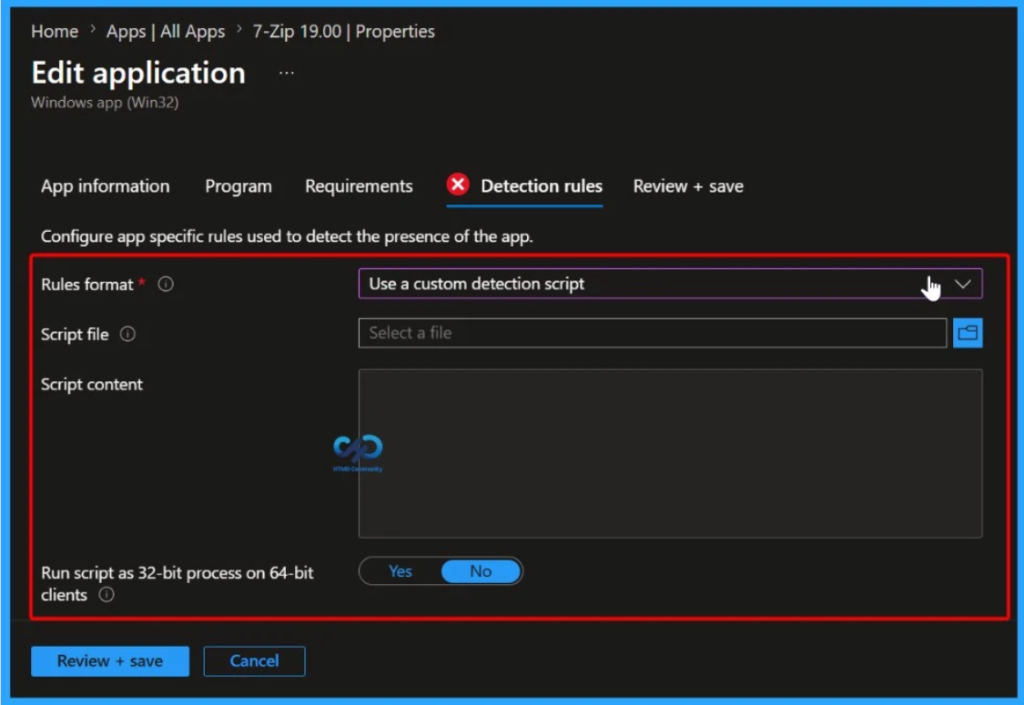1024x705 pixels.
Task: Click the 'Script content' label
Action: coord(91,384)
